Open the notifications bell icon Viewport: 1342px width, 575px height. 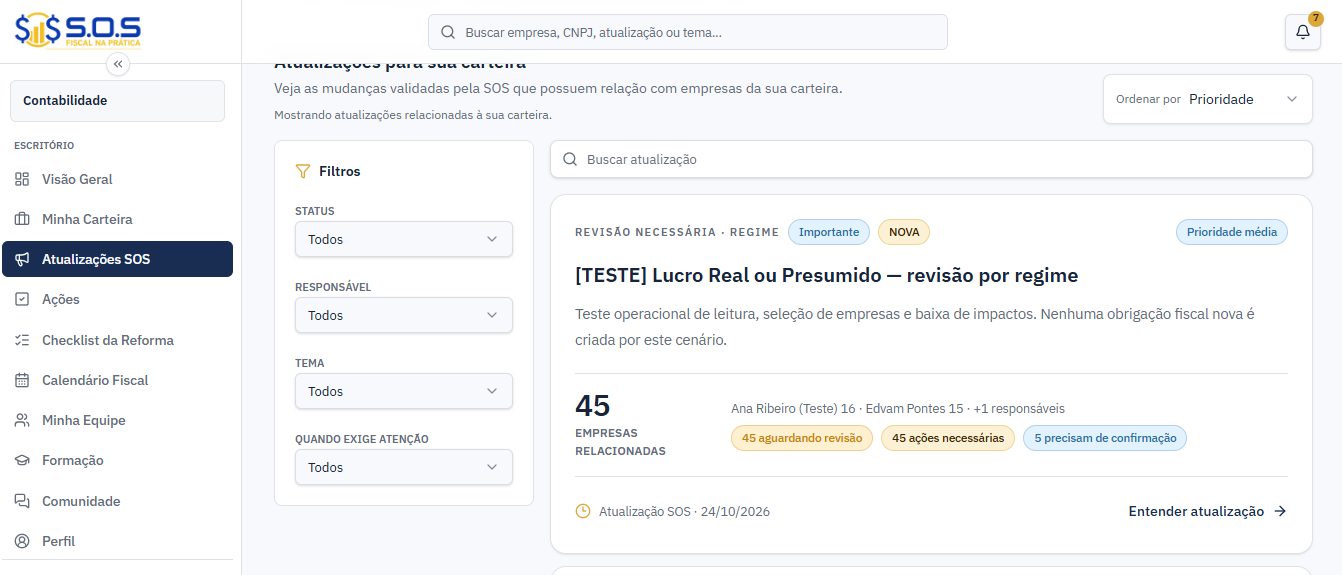(x=1302, y=32)
